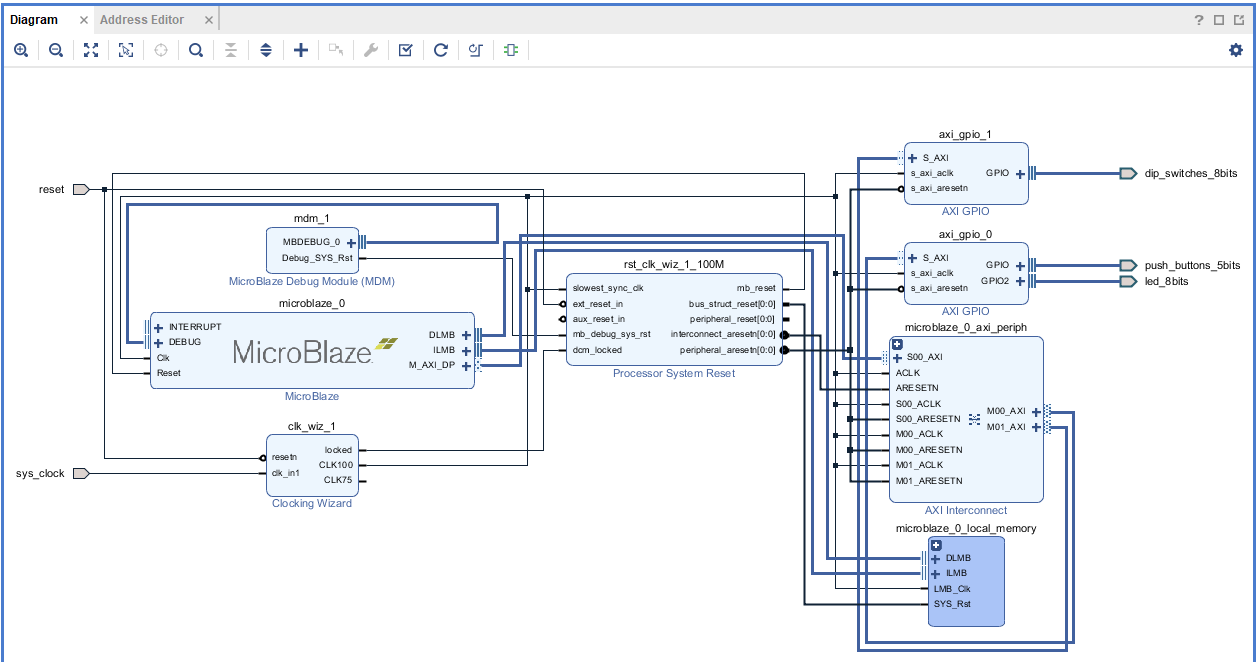Select the clk_wiz_1 block title
This screenshot has width=1259, height=662.
[312, 426]
